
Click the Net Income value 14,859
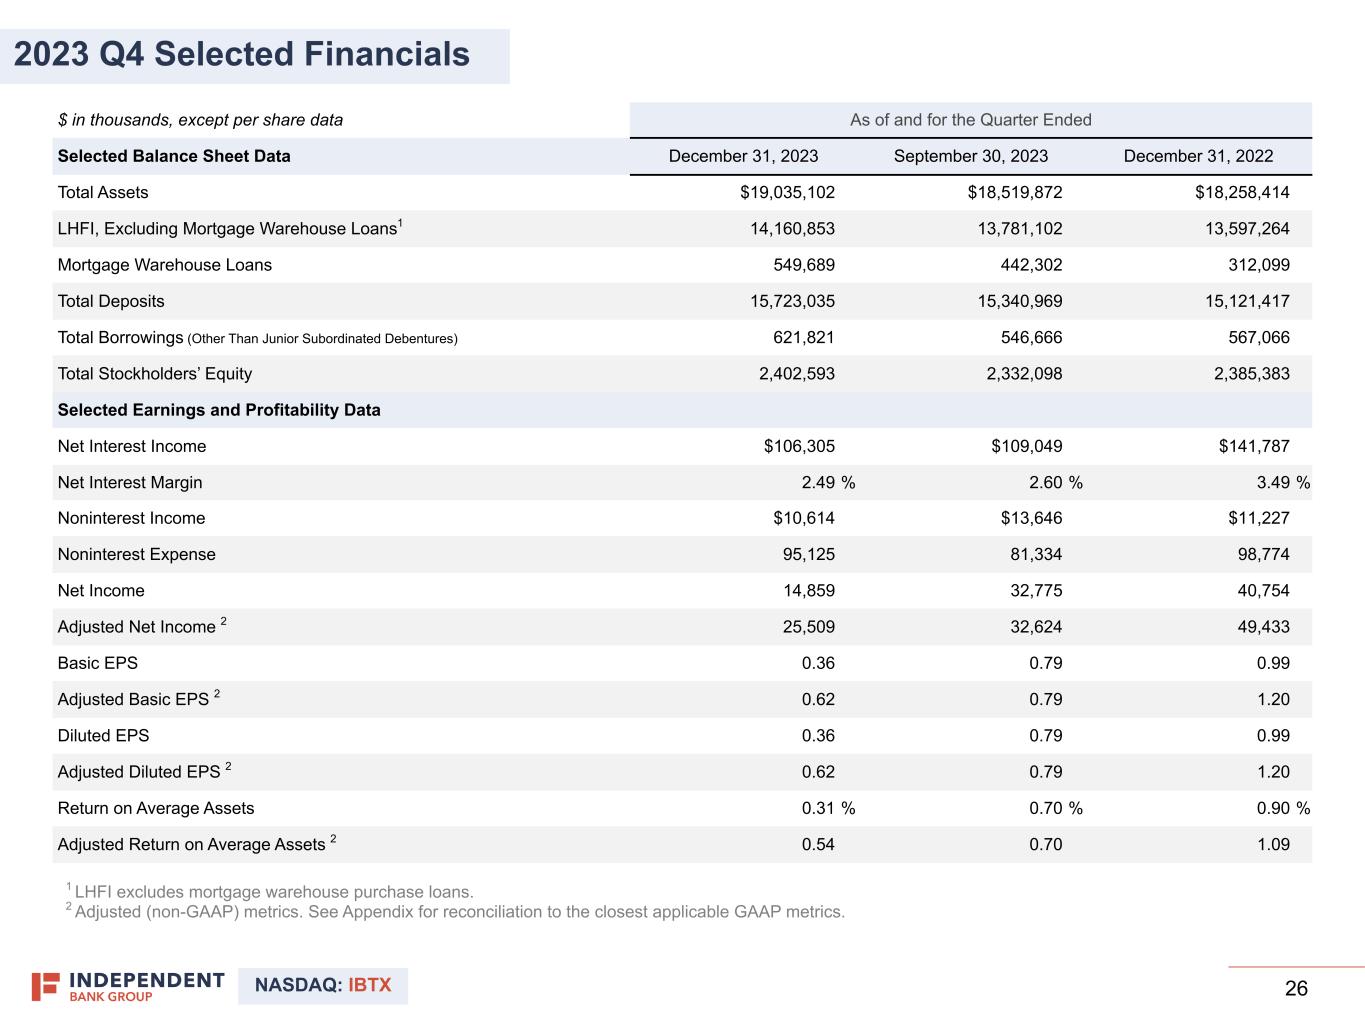[x=808, y=591]
